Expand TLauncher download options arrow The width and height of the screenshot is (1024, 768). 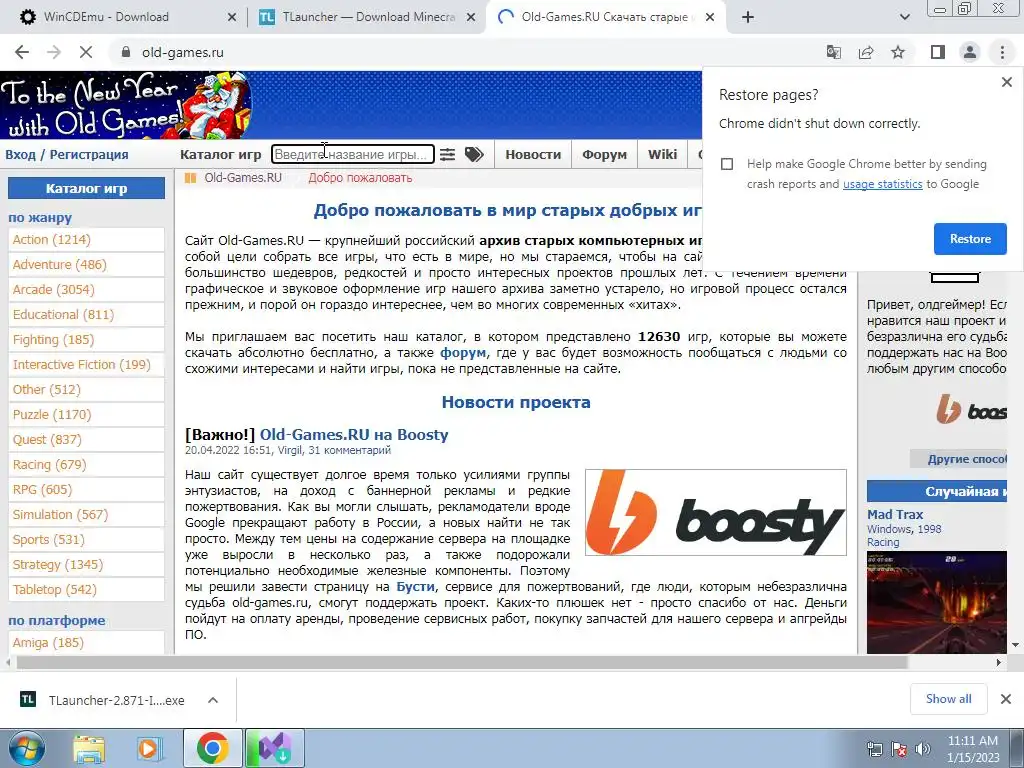tap(213, 700)
